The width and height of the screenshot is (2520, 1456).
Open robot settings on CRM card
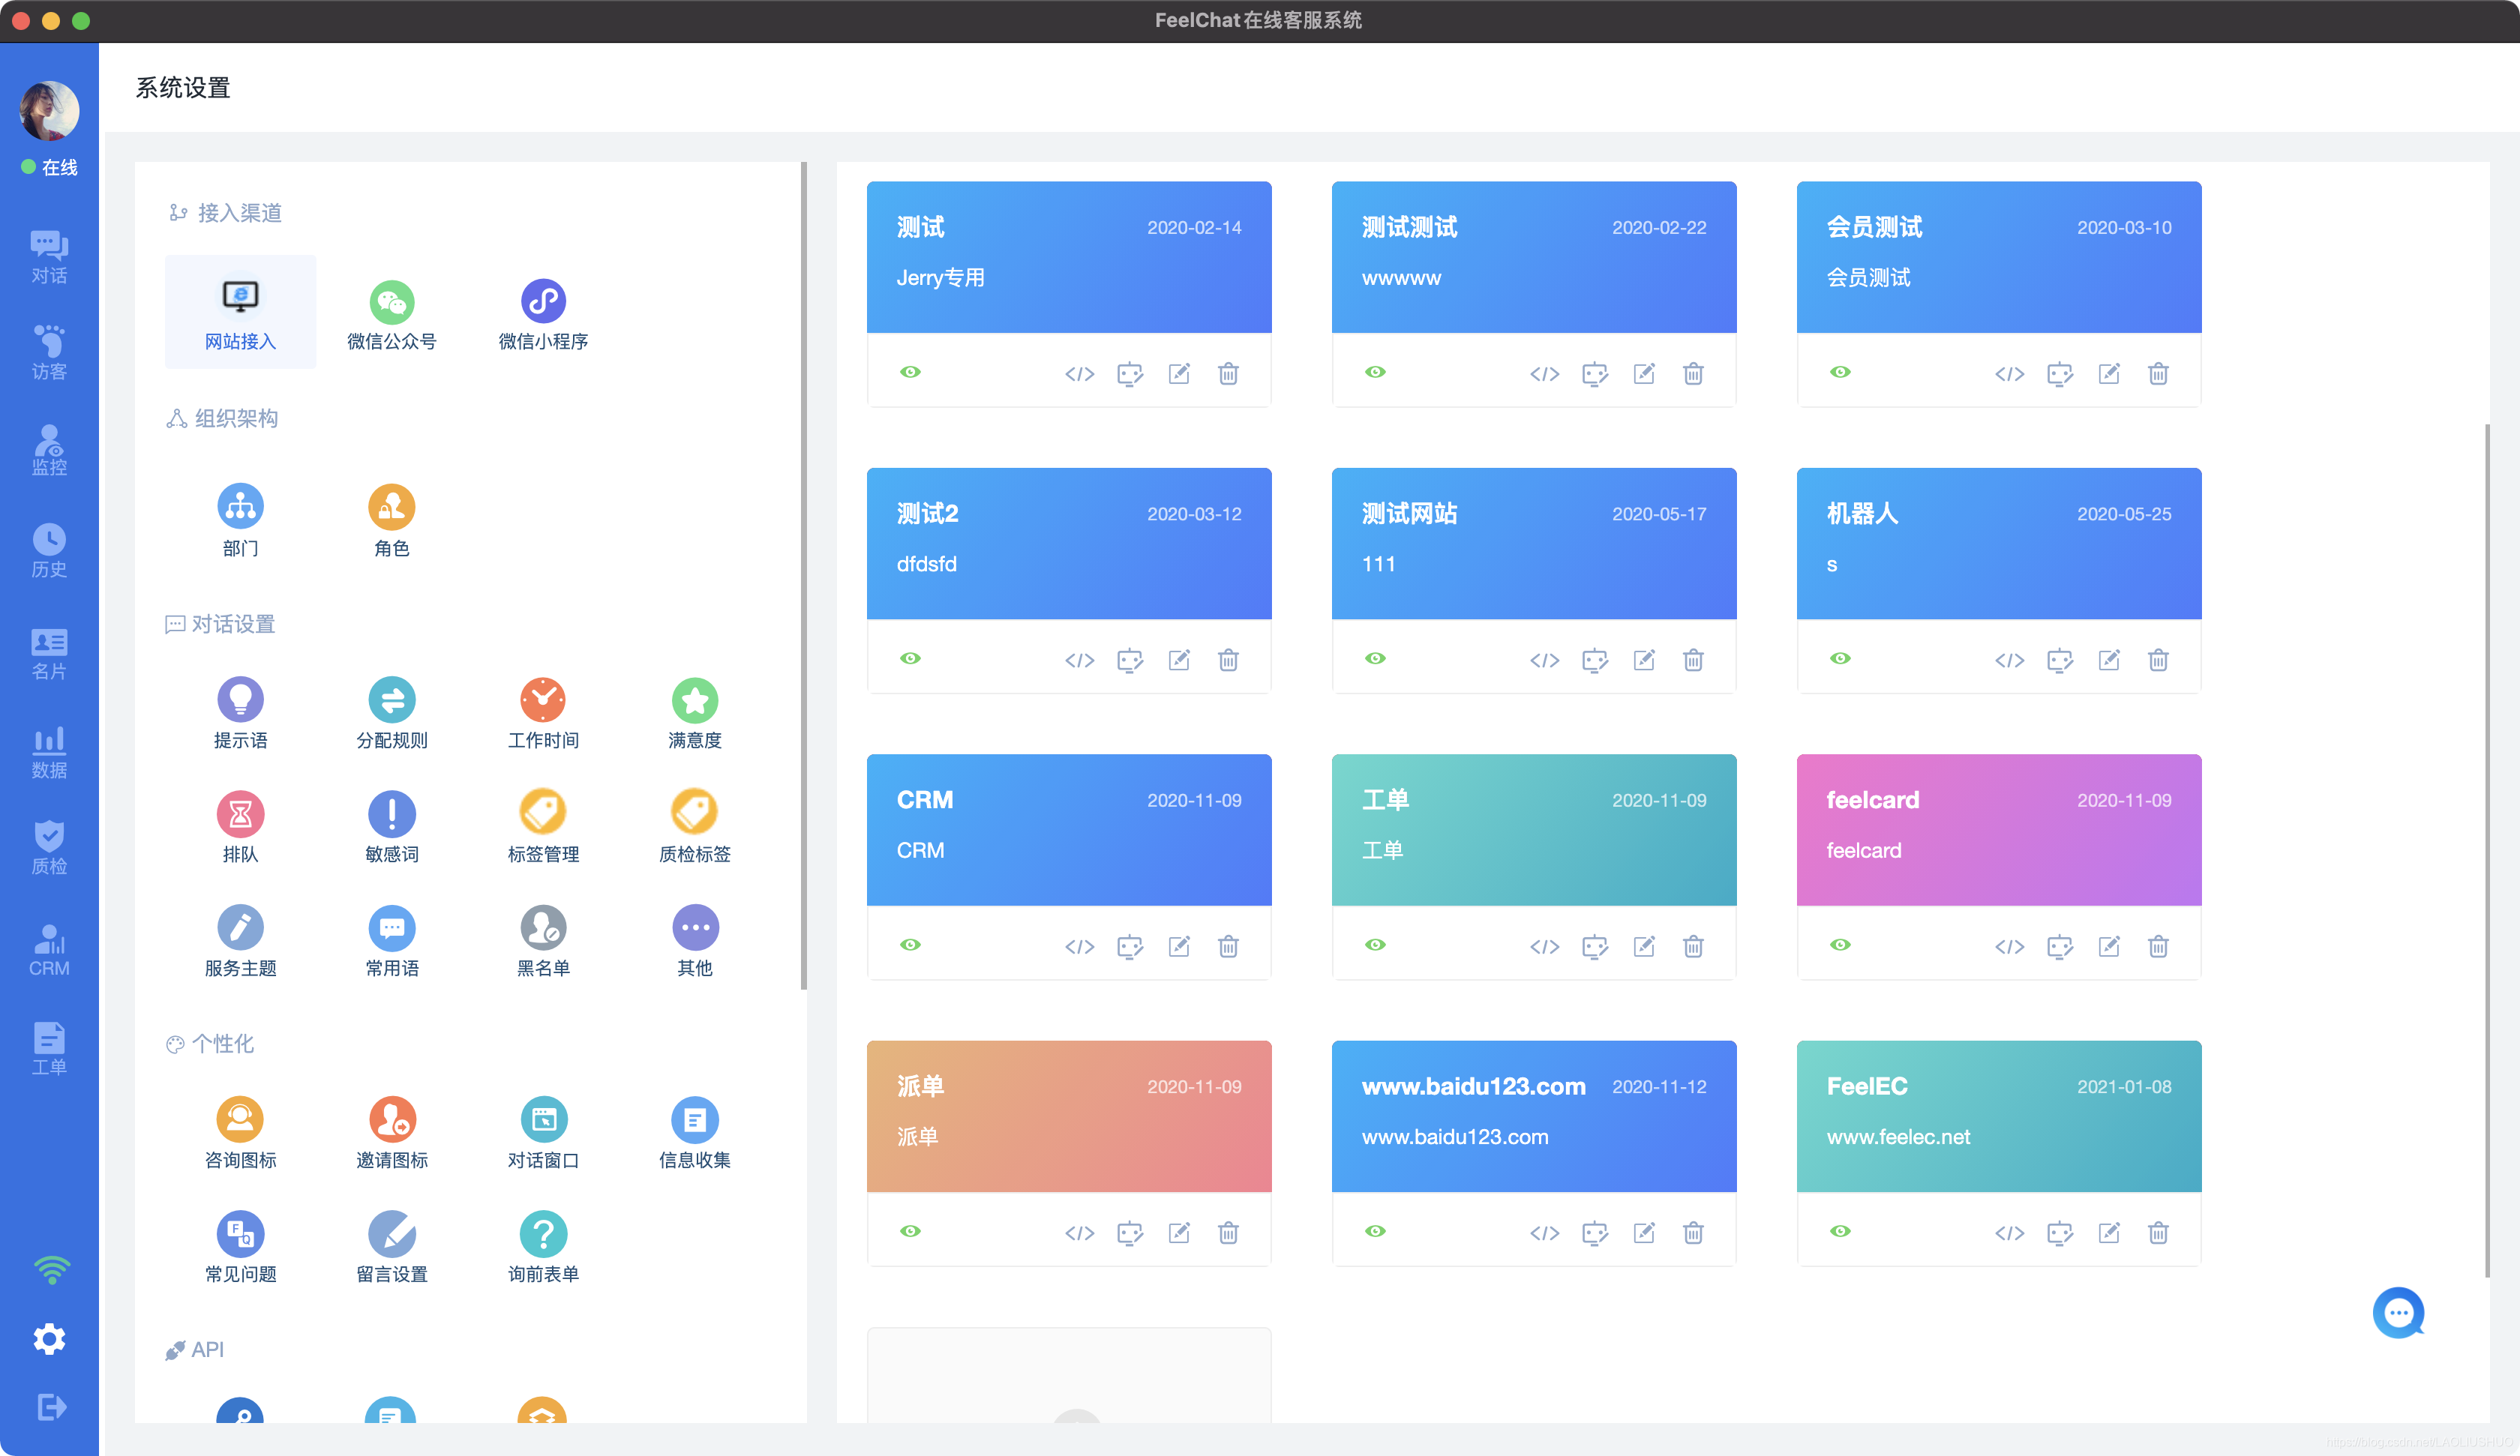tap(1130, 946)
